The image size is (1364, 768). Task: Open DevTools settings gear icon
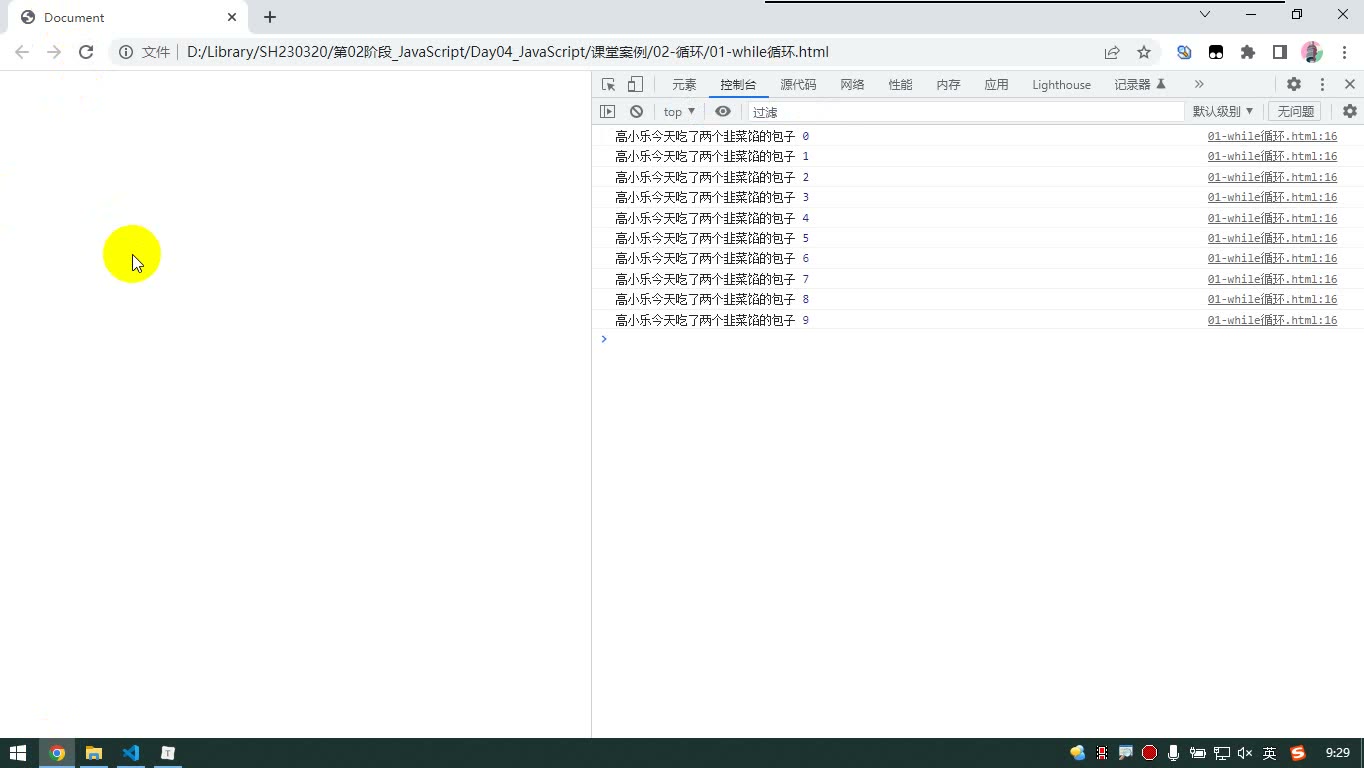click(1294, 85)
